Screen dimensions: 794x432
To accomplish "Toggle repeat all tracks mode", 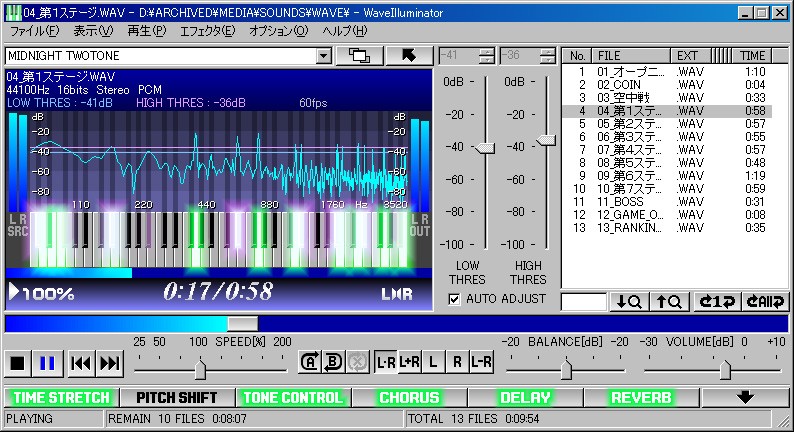I will click(x=757, y=301).
